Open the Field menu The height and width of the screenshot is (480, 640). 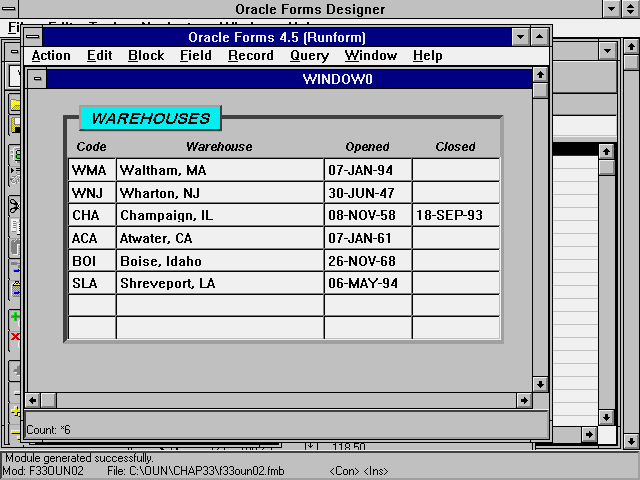coord(195,56)
